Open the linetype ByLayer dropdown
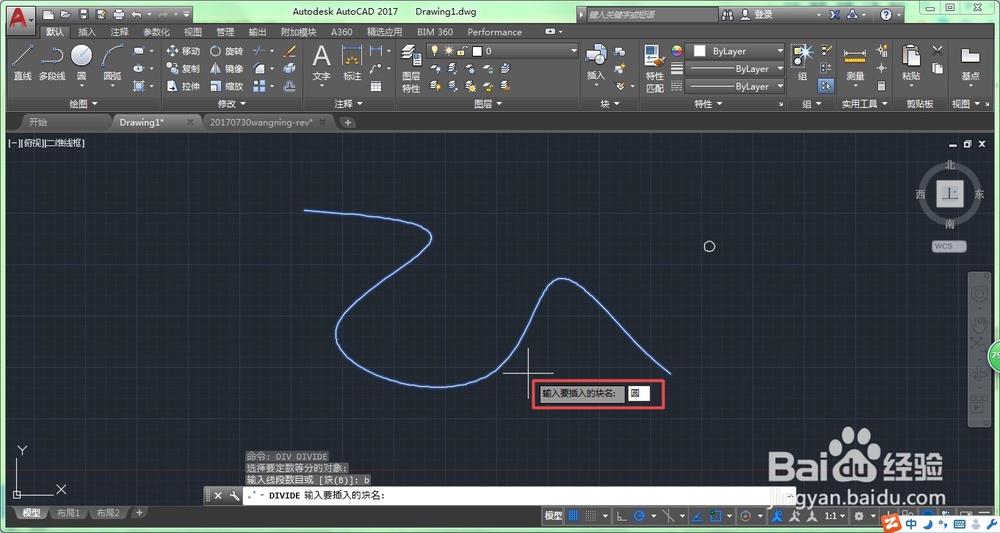Viewport: 1000px width, 533px height. 737,86
